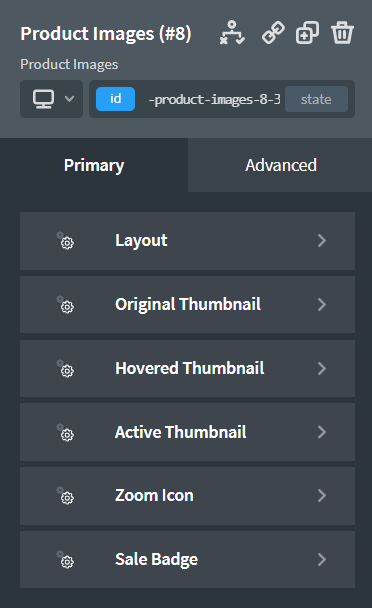Open the Hovered Thumbnail settings
This screenshot has height=608, width=372.
click(x=187, y=368)
